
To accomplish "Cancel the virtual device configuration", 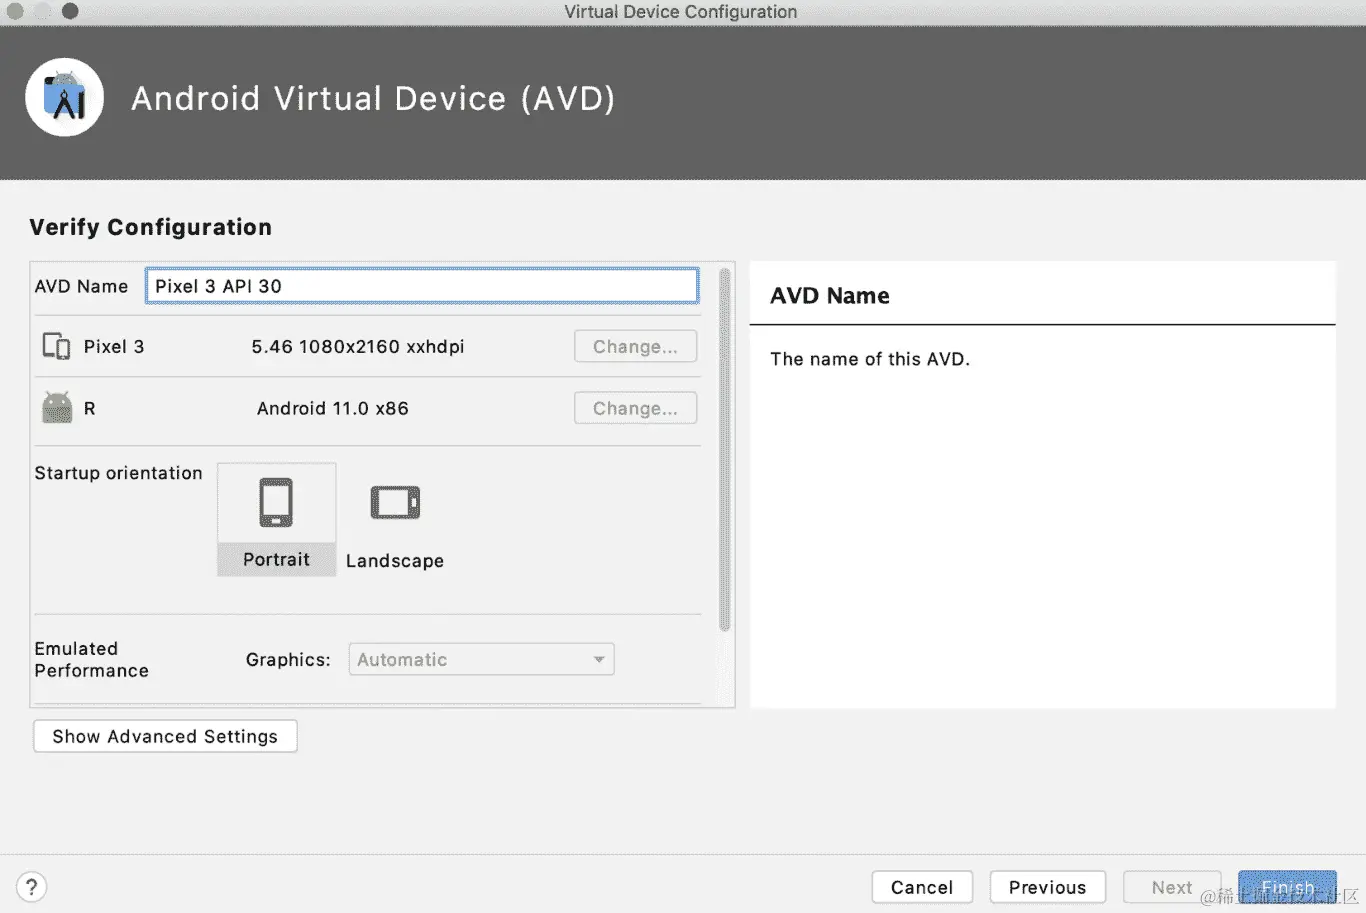I will click(922, 887).
